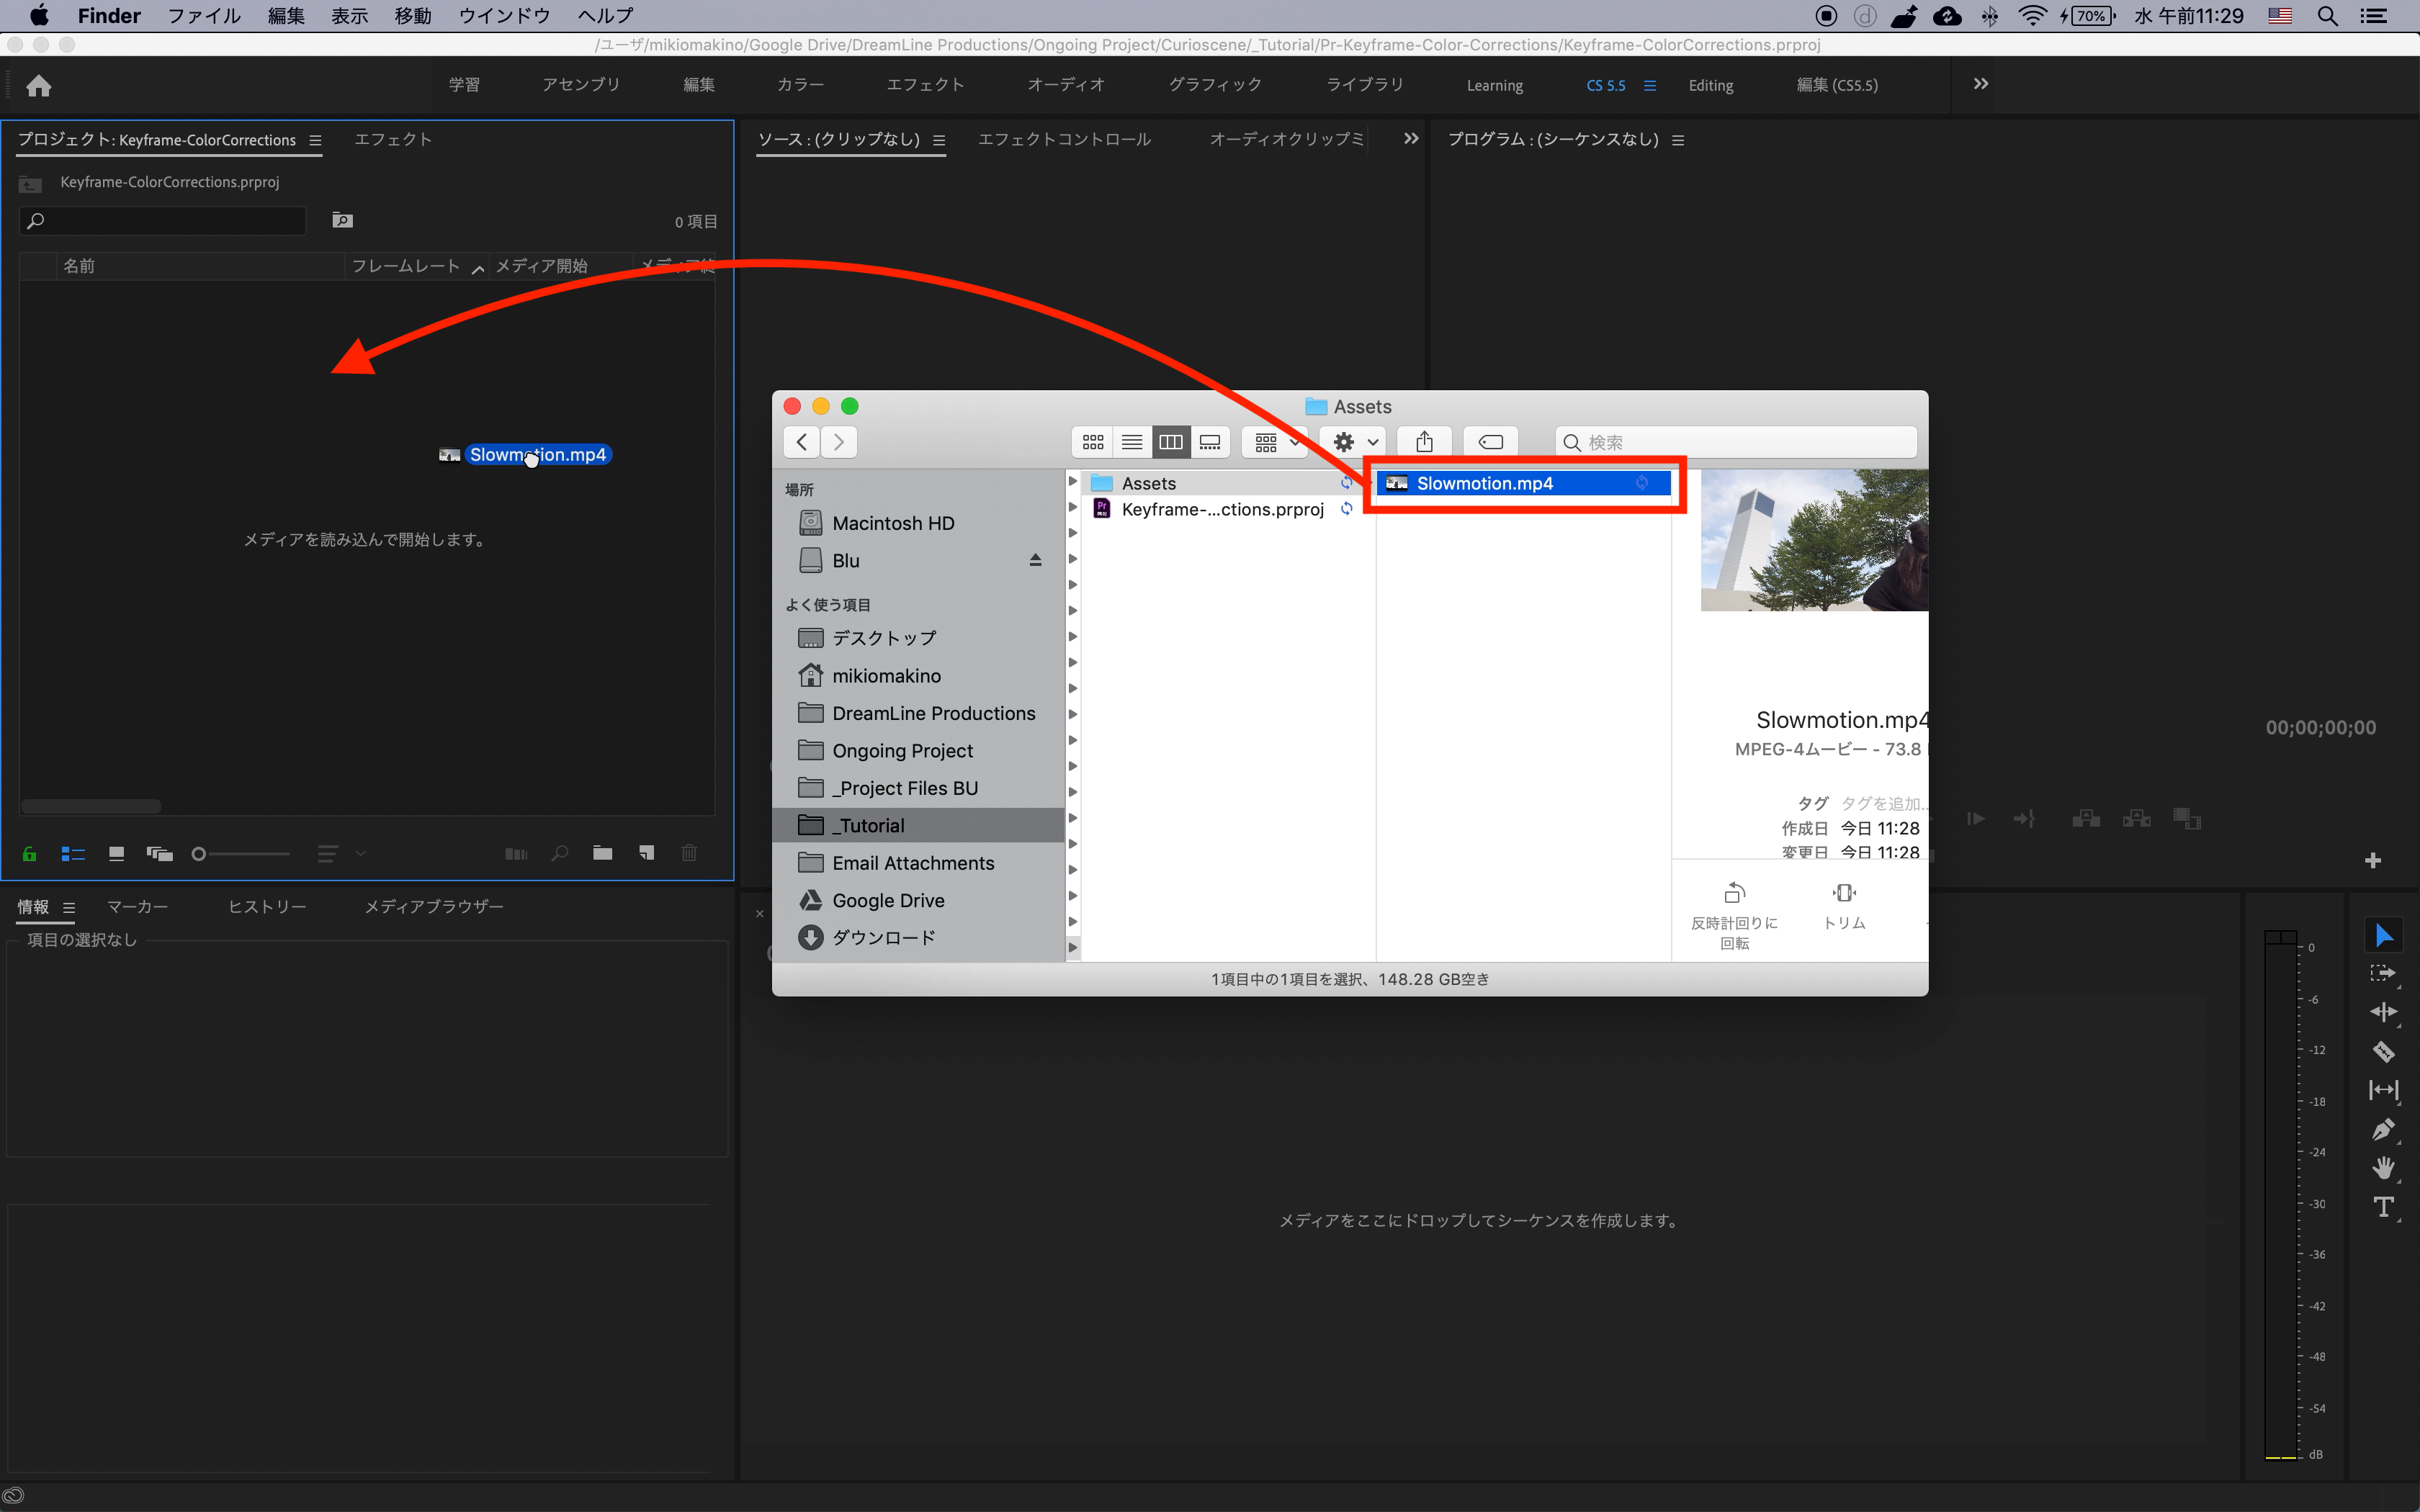Screen dimensions: 2420x1512
Task: Toggle the project writable lock icon
Action: pyautogui.click(x=29, y=853)
